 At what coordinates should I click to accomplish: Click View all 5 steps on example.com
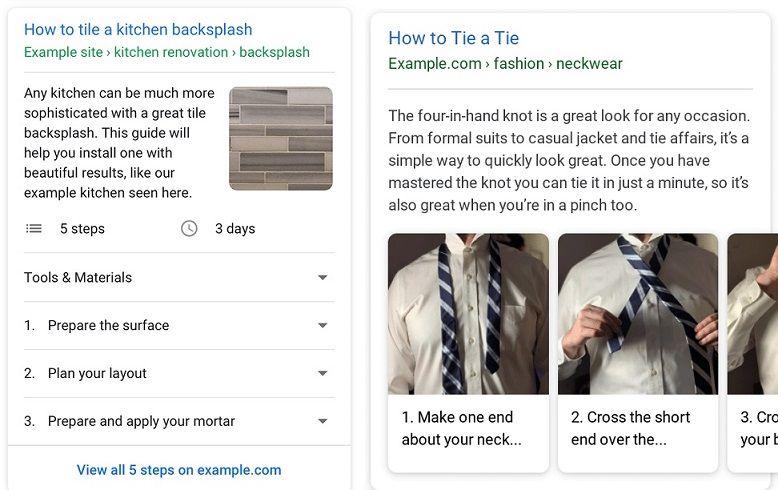[x=179, y=470]
